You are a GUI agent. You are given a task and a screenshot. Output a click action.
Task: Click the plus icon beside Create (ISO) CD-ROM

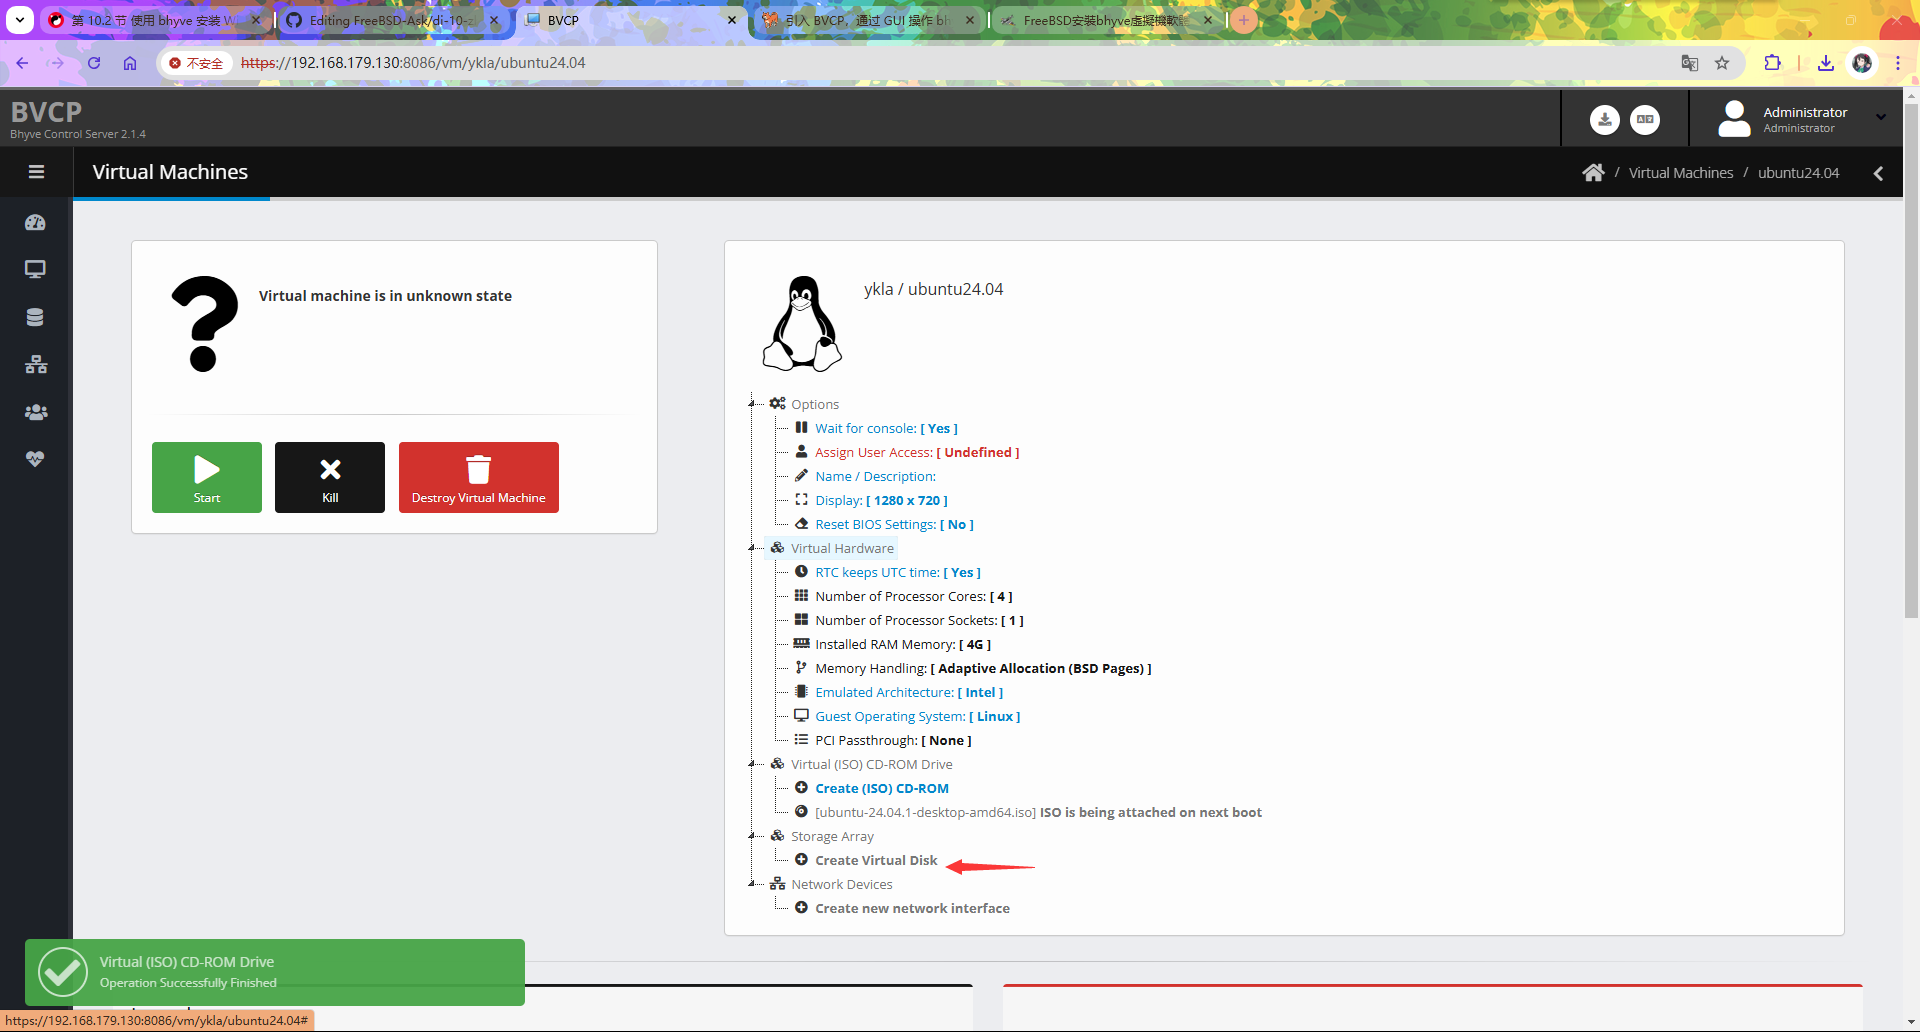point(801,788)
